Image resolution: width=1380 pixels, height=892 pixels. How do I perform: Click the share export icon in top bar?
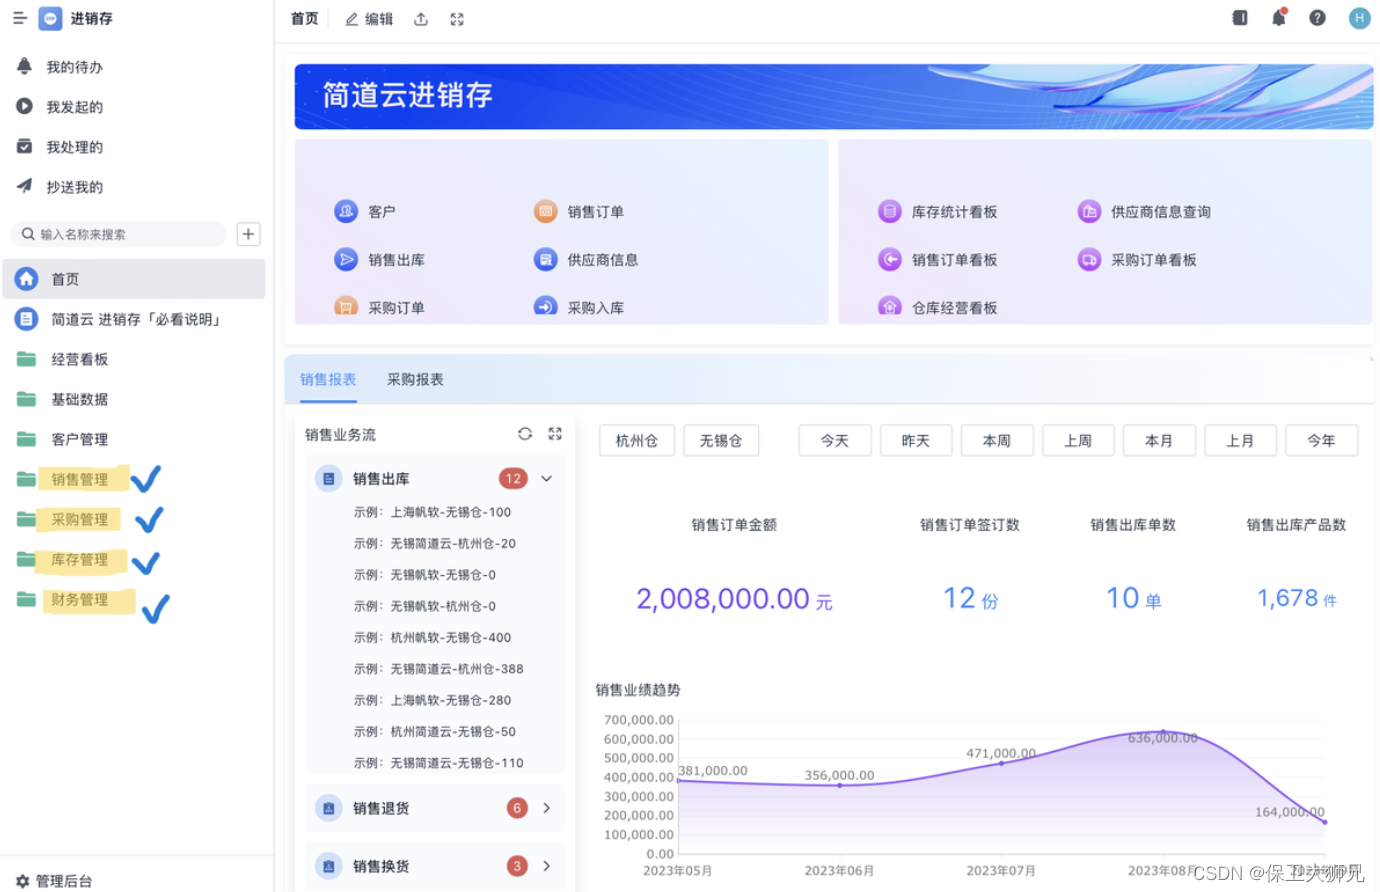coord(421,19)
